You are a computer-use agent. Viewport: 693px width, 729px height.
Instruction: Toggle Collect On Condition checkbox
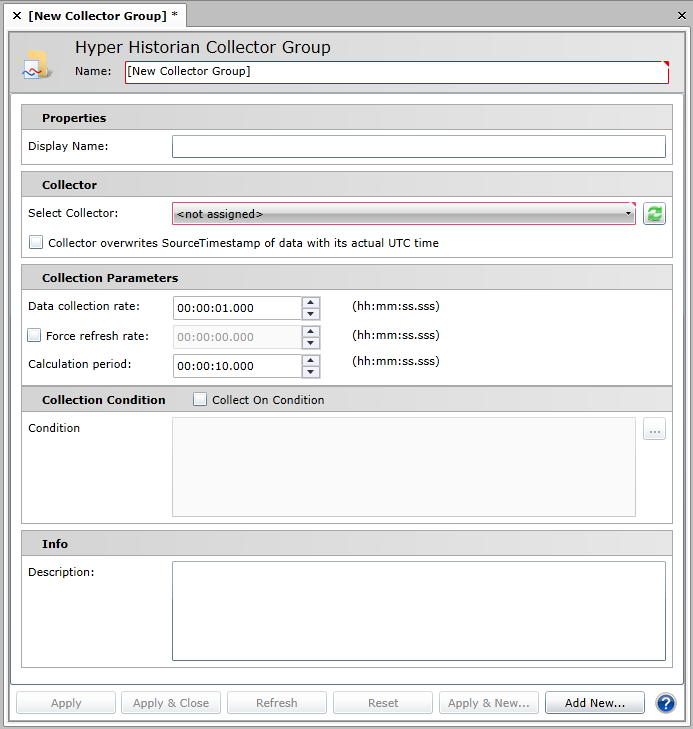pos(200,400)
